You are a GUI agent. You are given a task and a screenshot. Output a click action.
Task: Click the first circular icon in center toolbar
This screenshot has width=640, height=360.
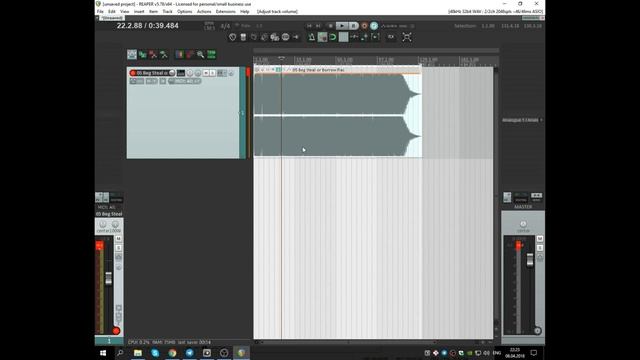tap(232, 37)
